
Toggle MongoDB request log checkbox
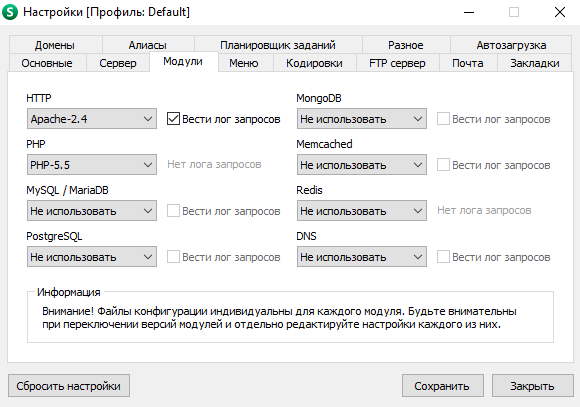tap(443, 119)
